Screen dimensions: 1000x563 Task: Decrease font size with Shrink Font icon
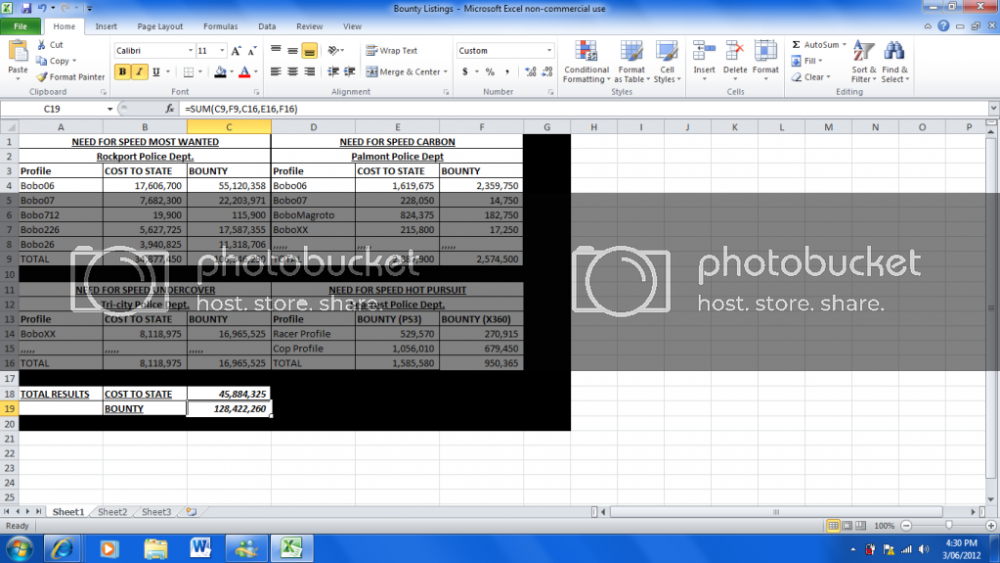pos(252,50)
